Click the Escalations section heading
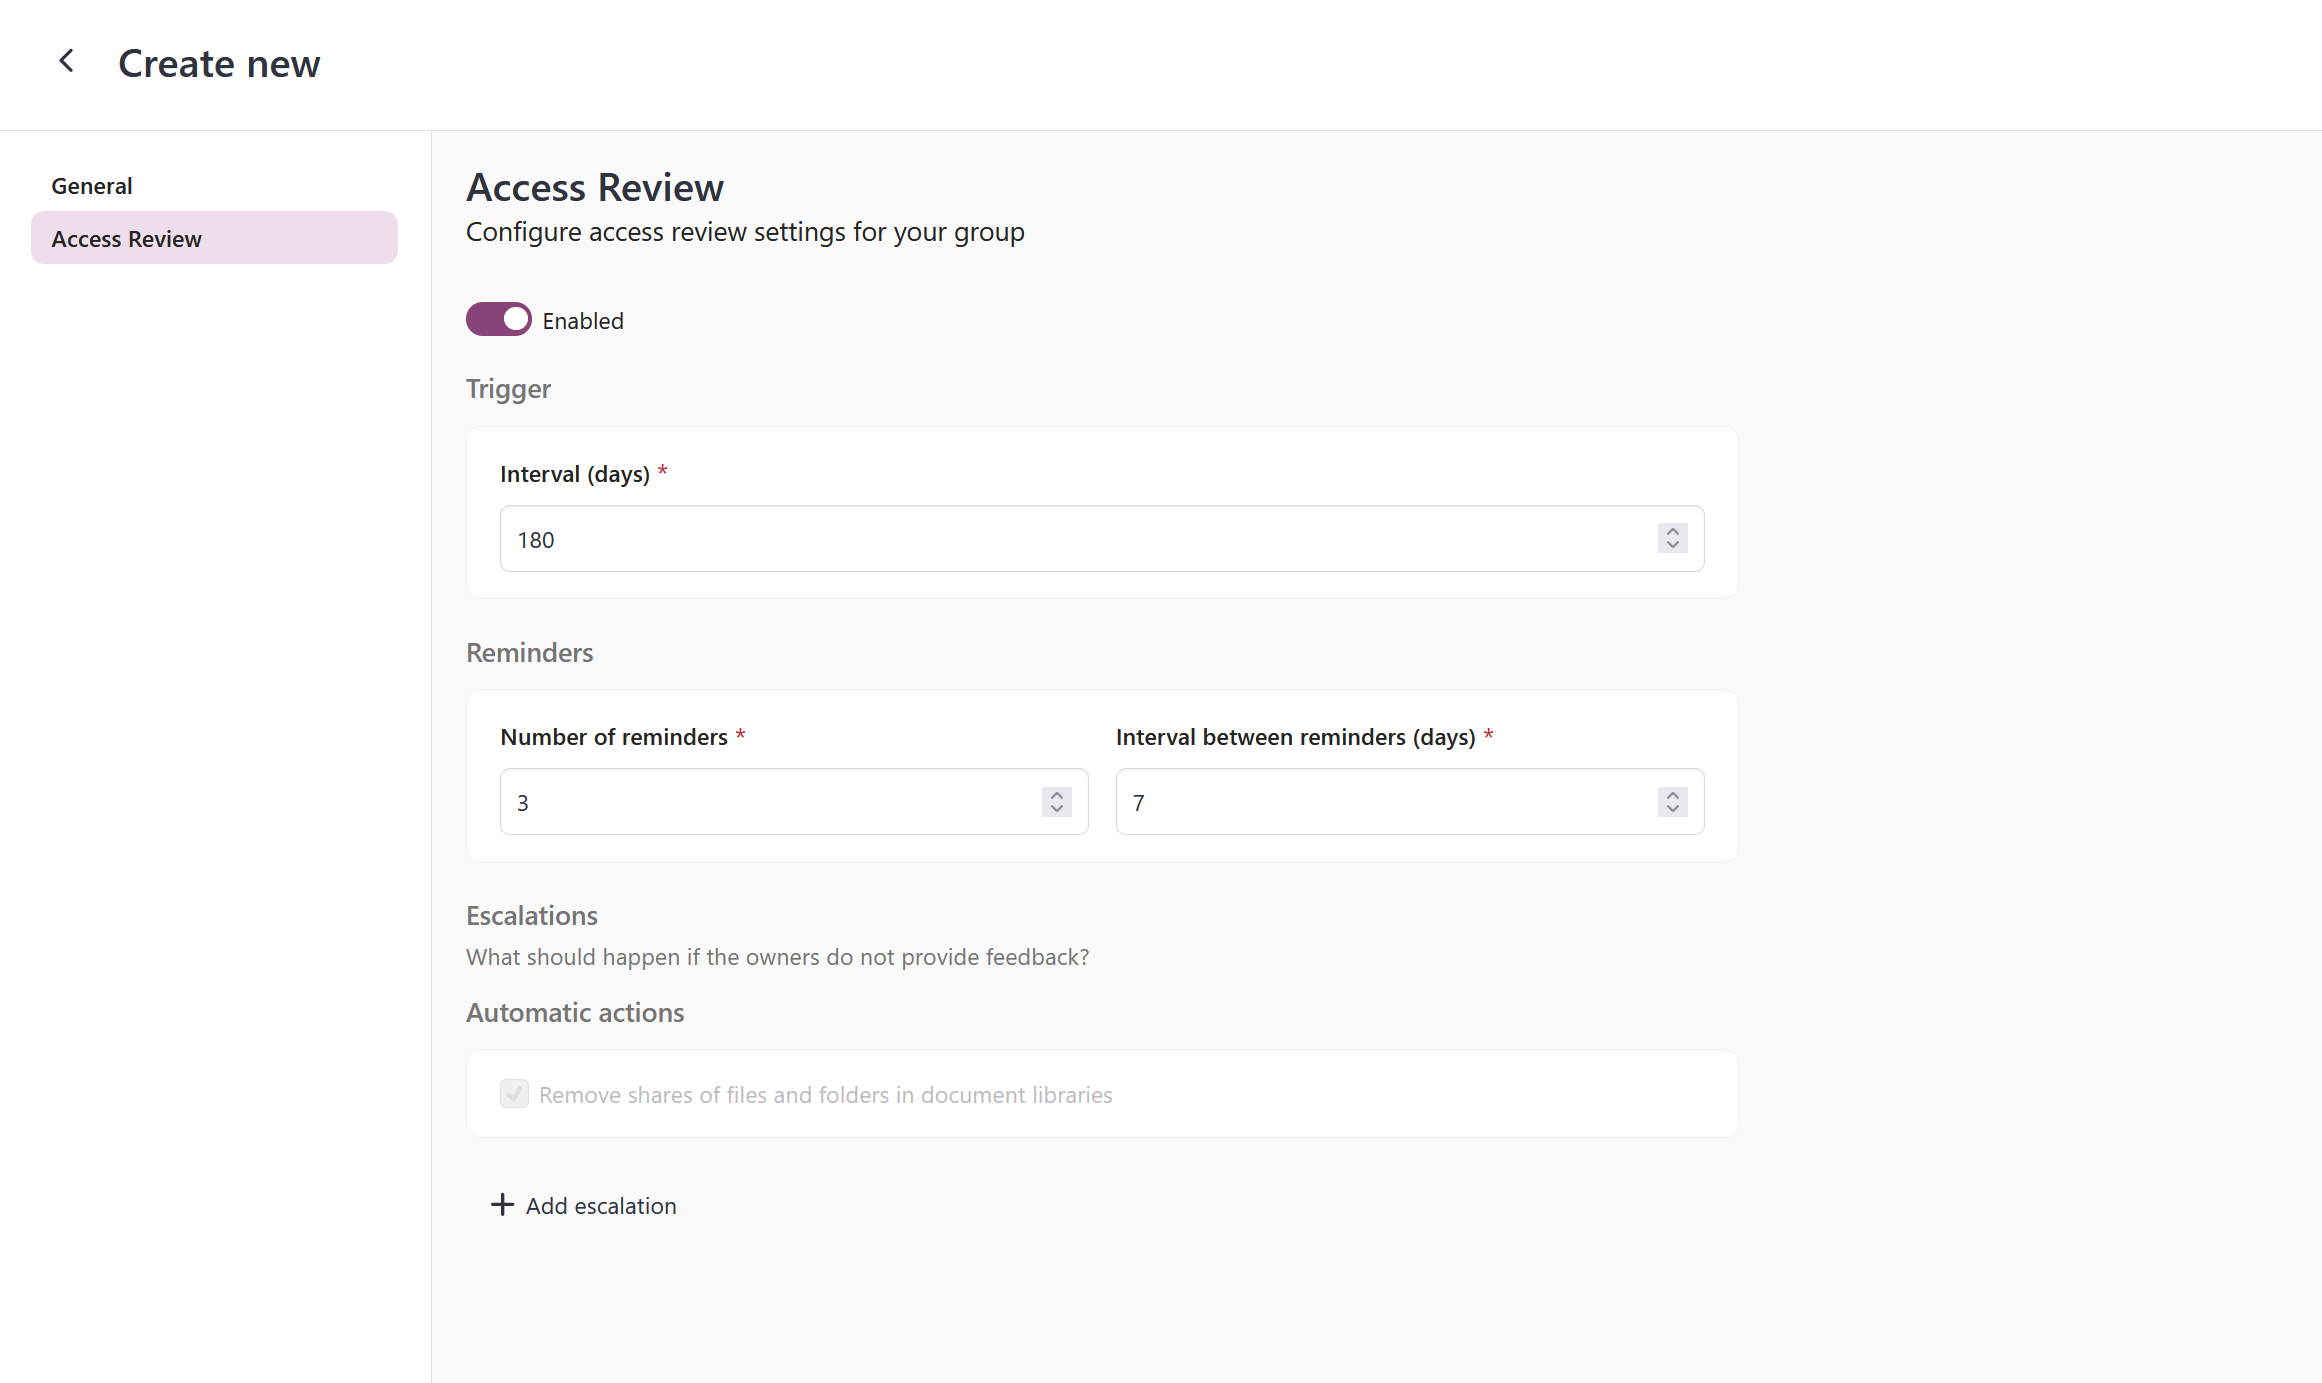 (x=531, y=915)
